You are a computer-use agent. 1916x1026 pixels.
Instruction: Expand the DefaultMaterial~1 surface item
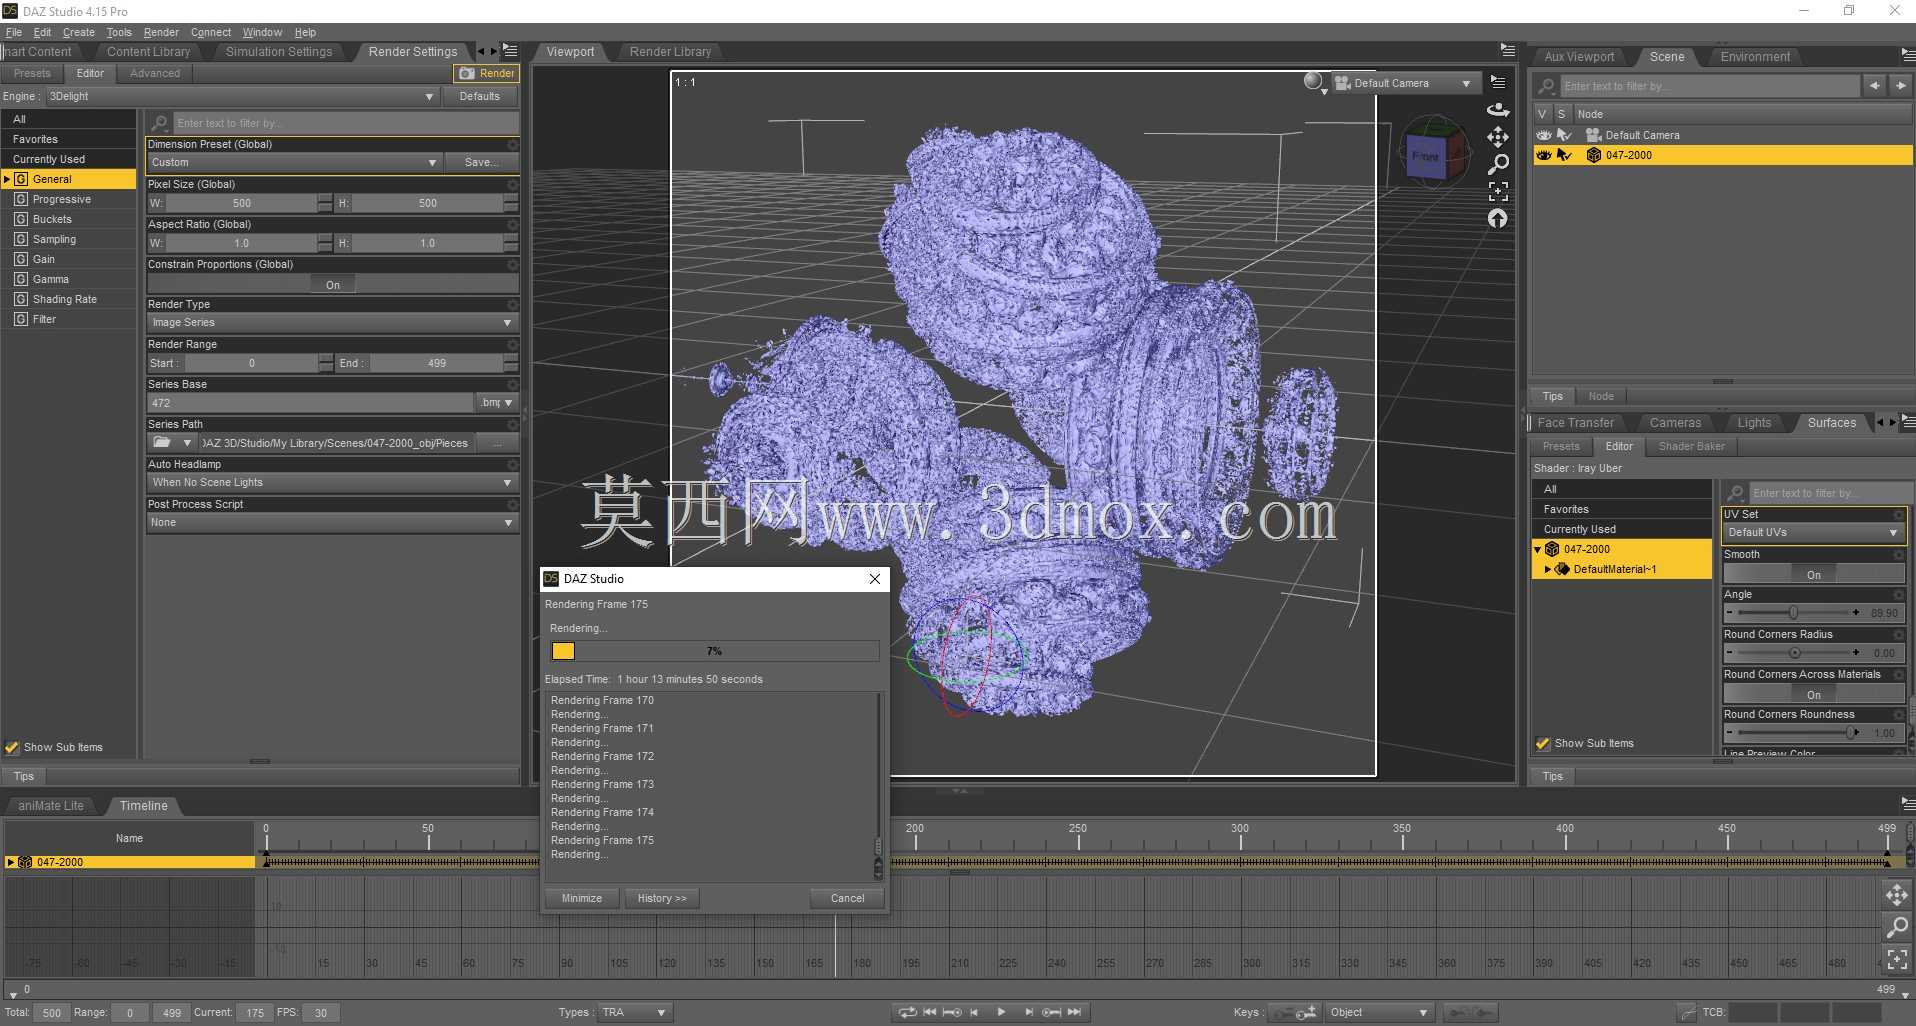click(1548, 569)
